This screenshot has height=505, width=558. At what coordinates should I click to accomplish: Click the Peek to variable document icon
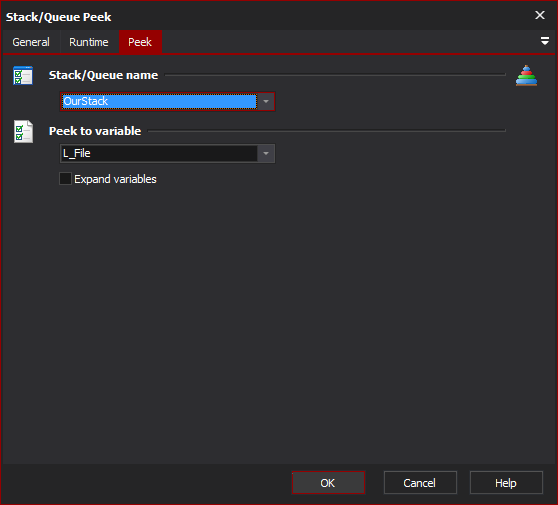[x=23, y=131]
